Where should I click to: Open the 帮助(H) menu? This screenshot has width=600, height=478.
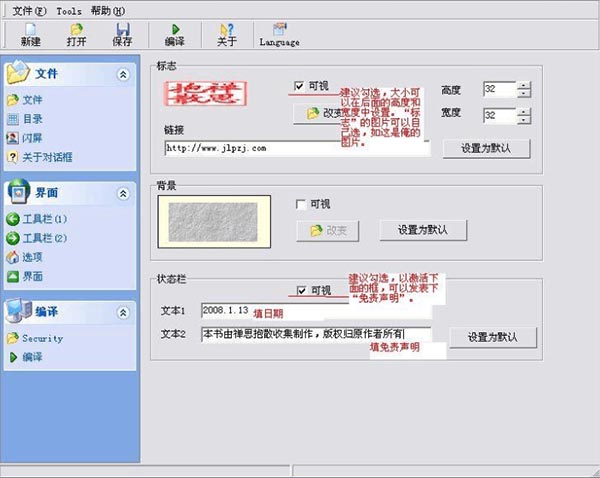[108, 11]
